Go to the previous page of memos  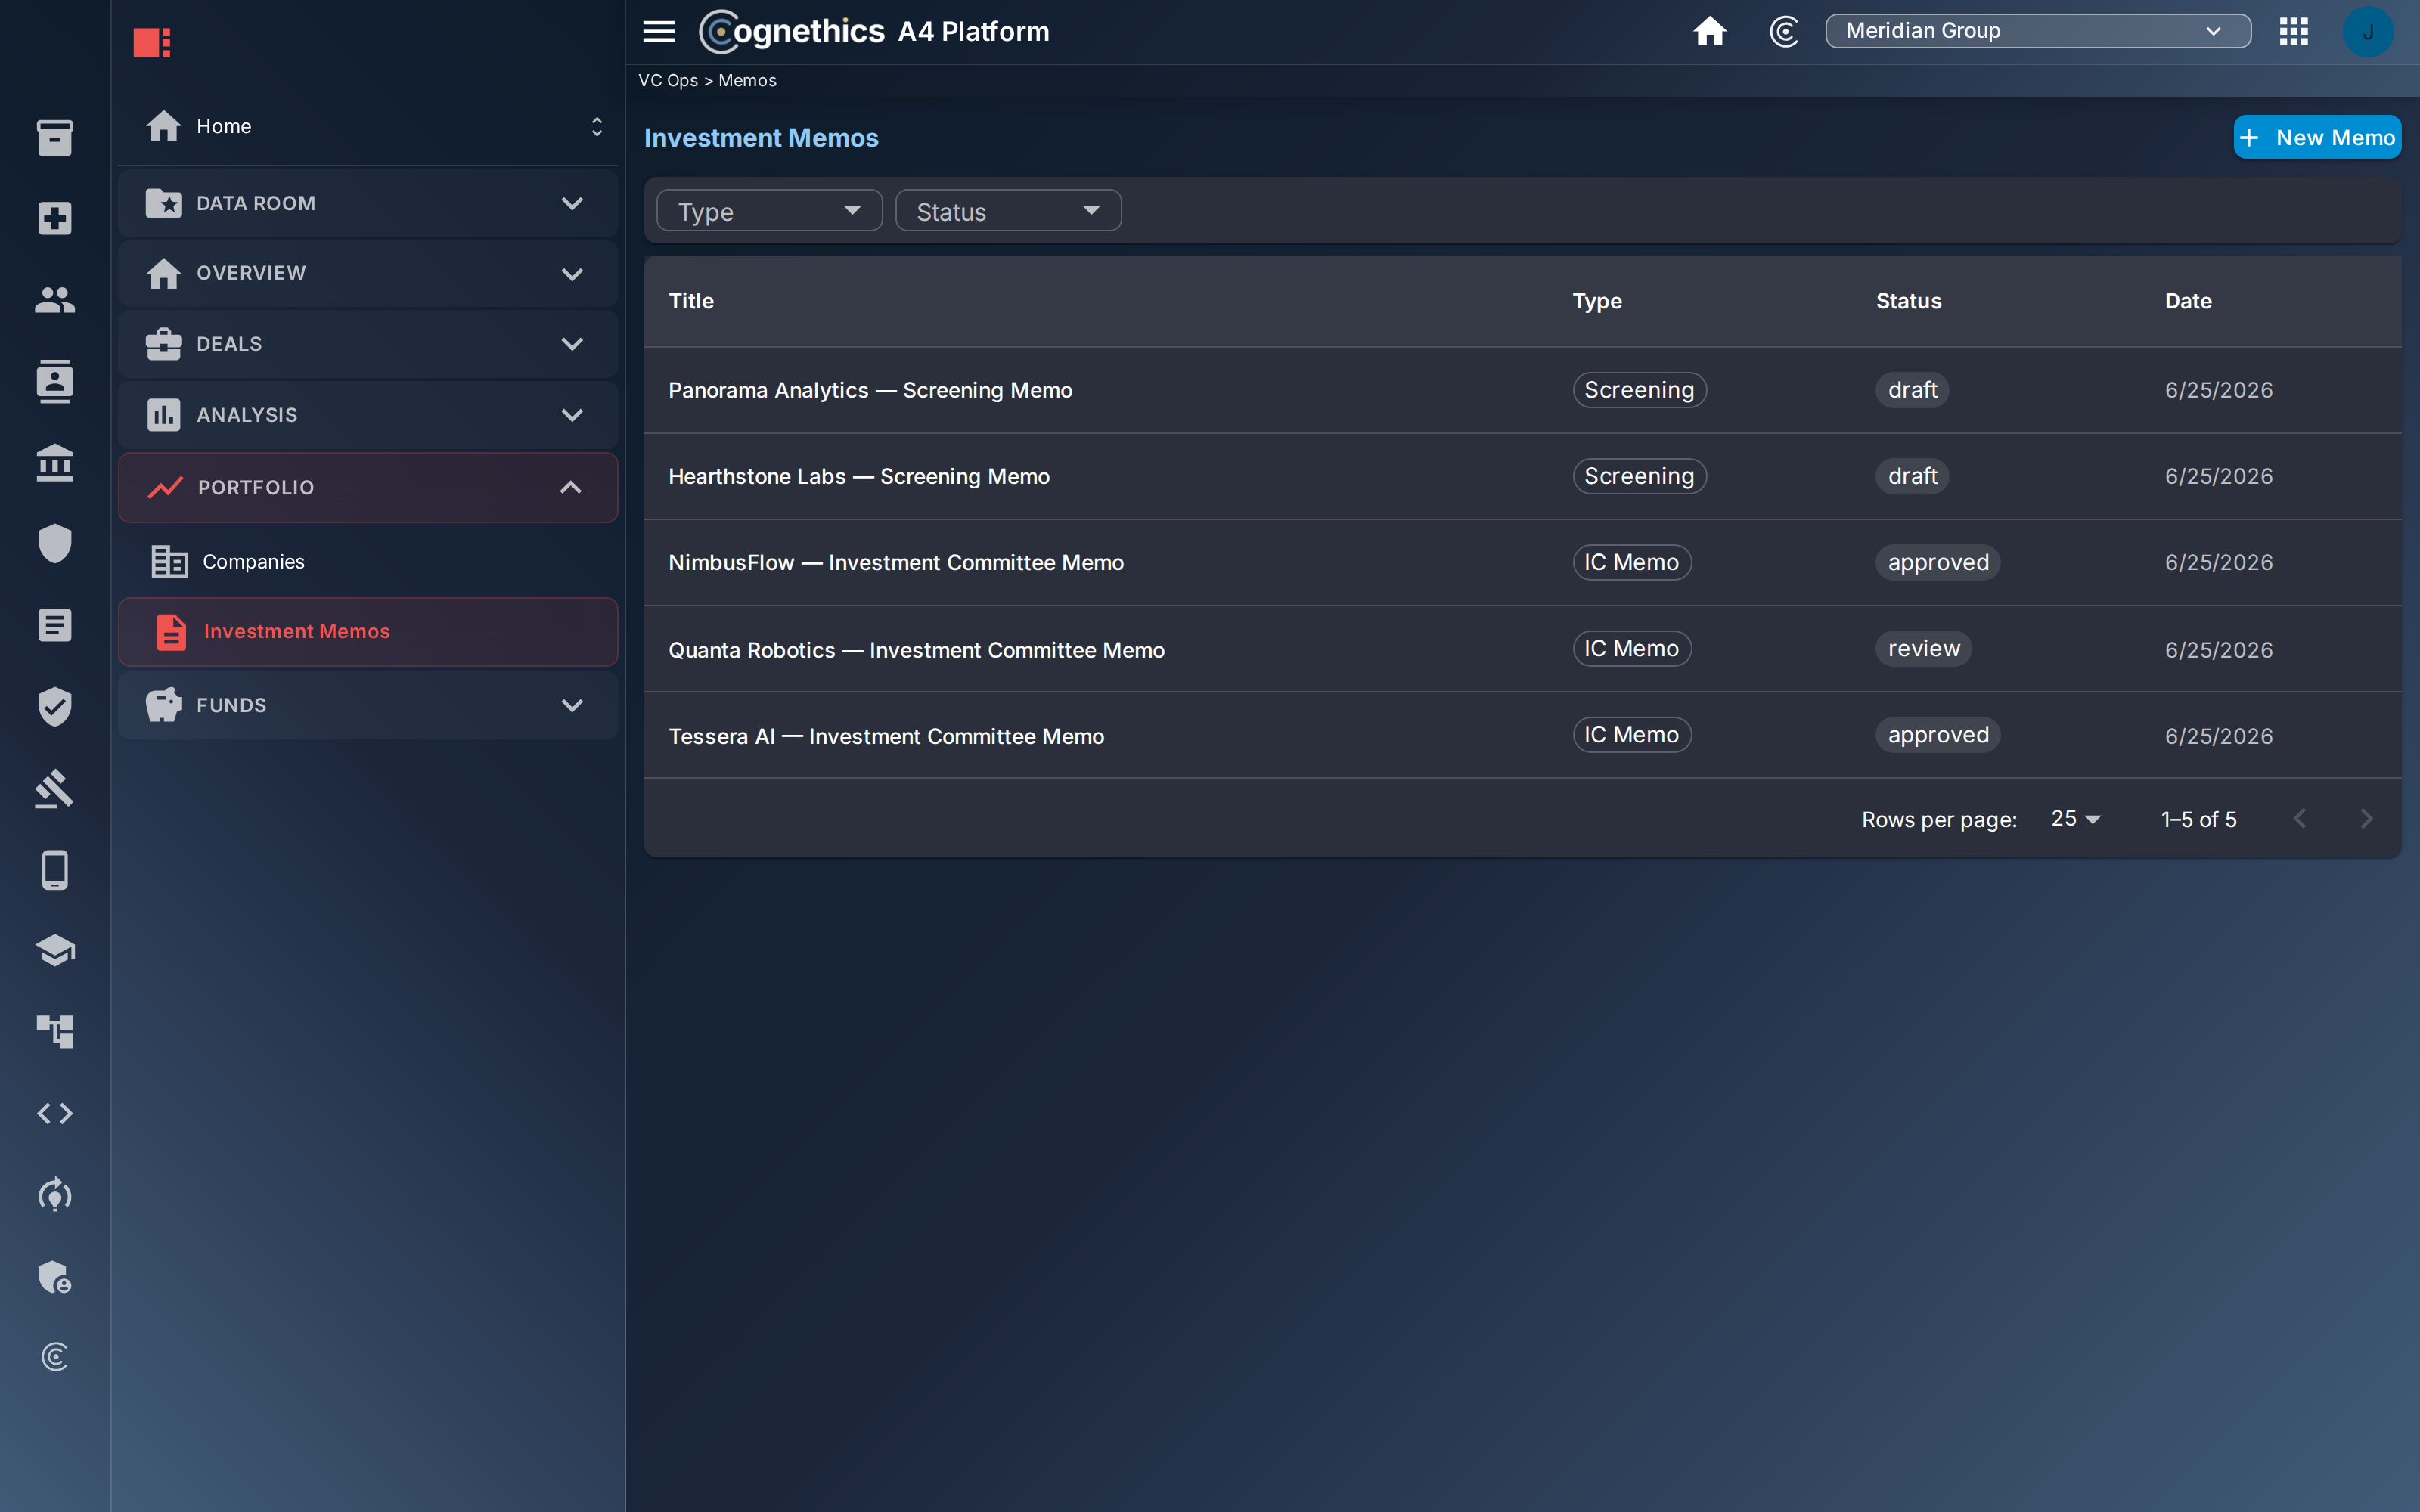(2300, 818)
